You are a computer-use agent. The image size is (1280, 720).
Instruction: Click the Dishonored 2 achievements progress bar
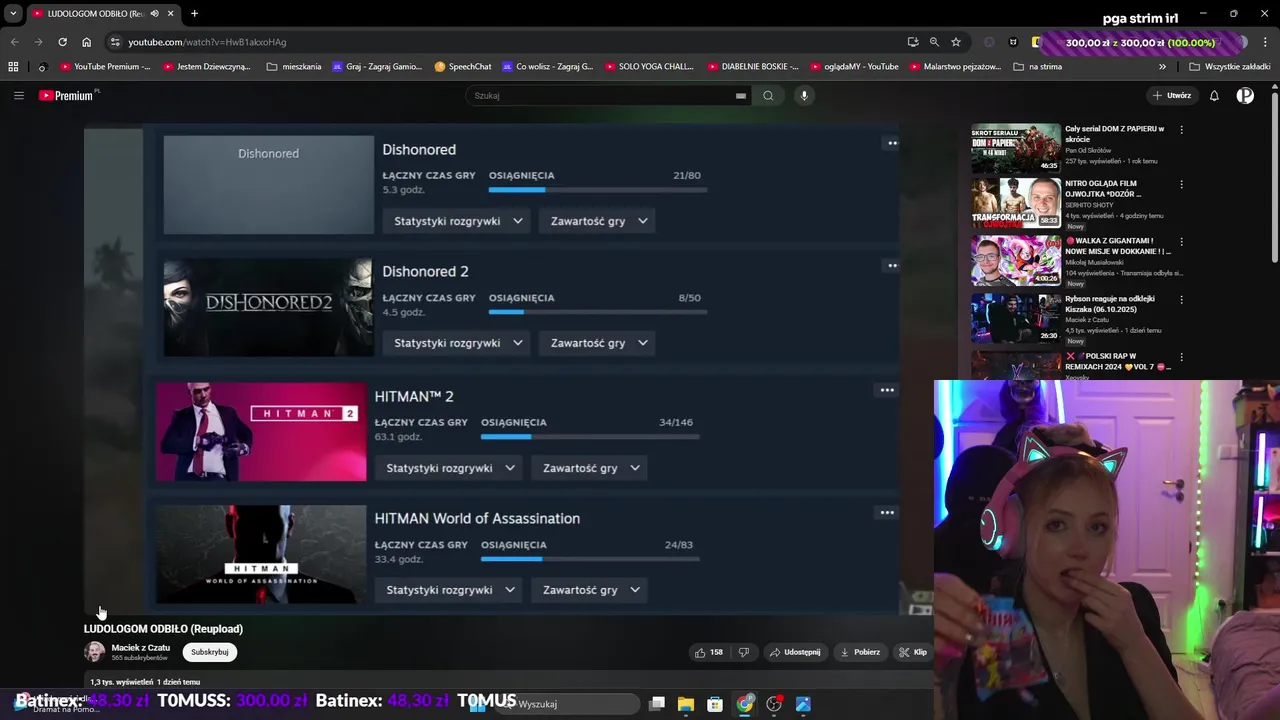click(x=598, y=312)
